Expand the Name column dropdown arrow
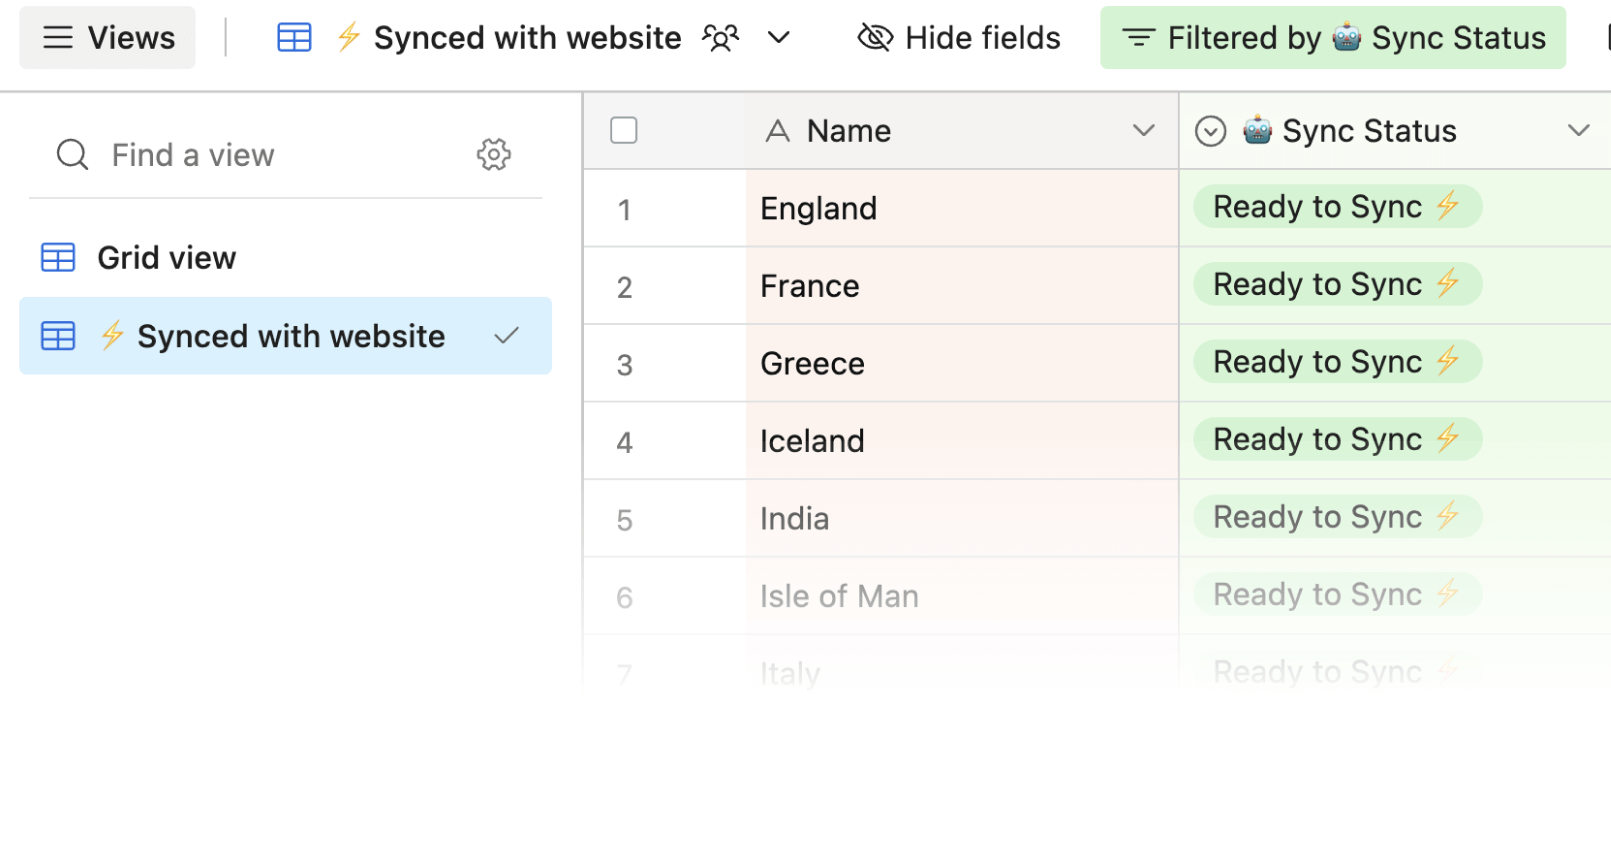Screen dimensions: 1611x861 point(1143,131)
